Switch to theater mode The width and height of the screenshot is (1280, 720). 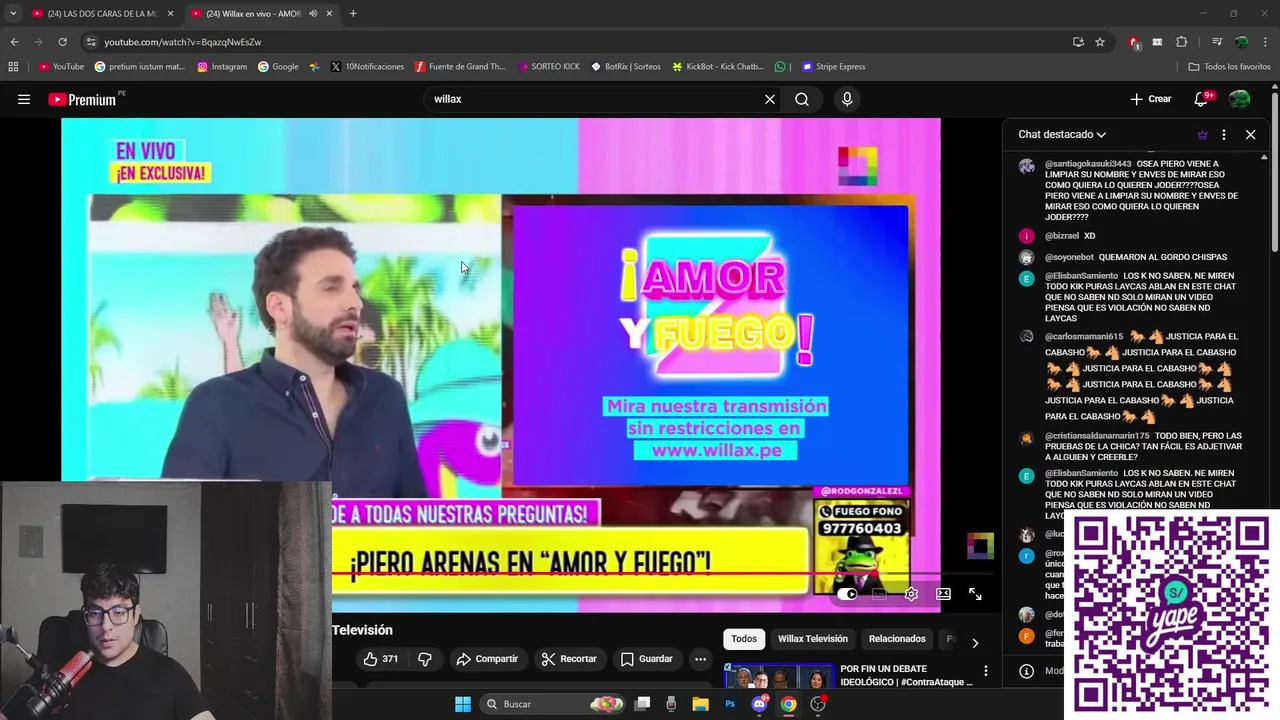coord(943,594)
